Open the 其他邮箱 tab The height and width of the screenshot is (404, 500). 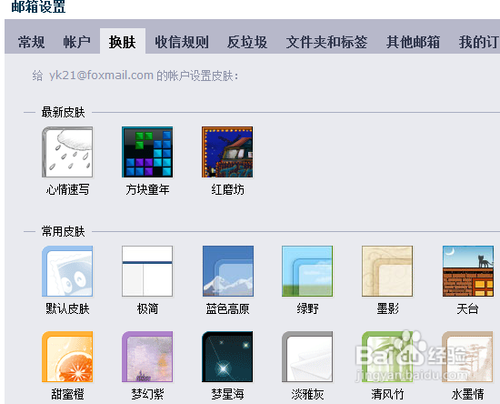pos(413,42)
